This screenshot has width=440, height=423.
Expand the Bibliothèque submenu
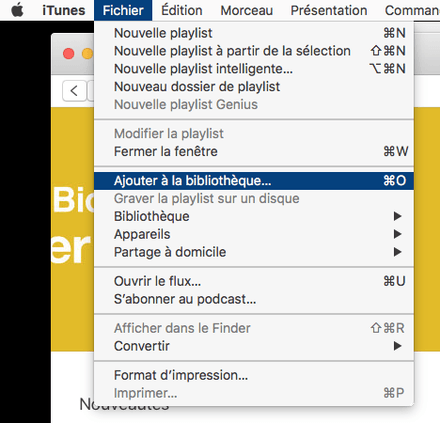pyautogui.click(x=254, y=216)
